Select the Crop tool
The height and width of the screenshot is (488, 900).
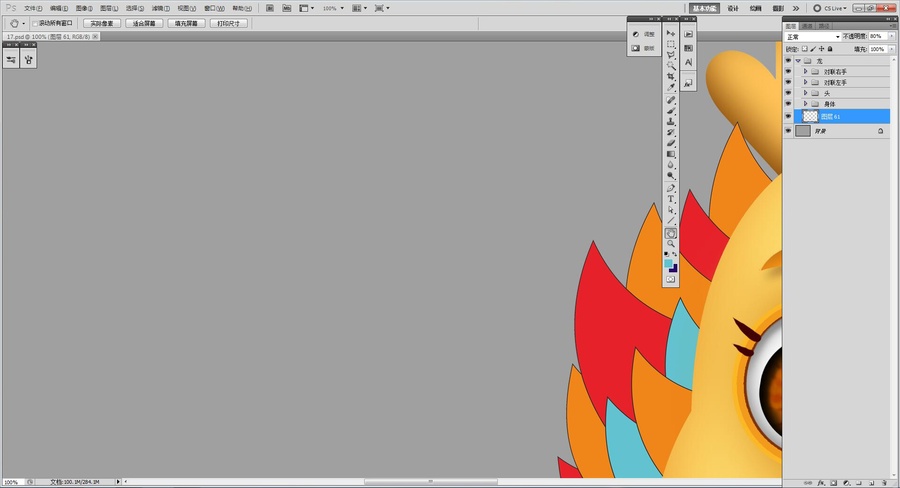point(670,76)
